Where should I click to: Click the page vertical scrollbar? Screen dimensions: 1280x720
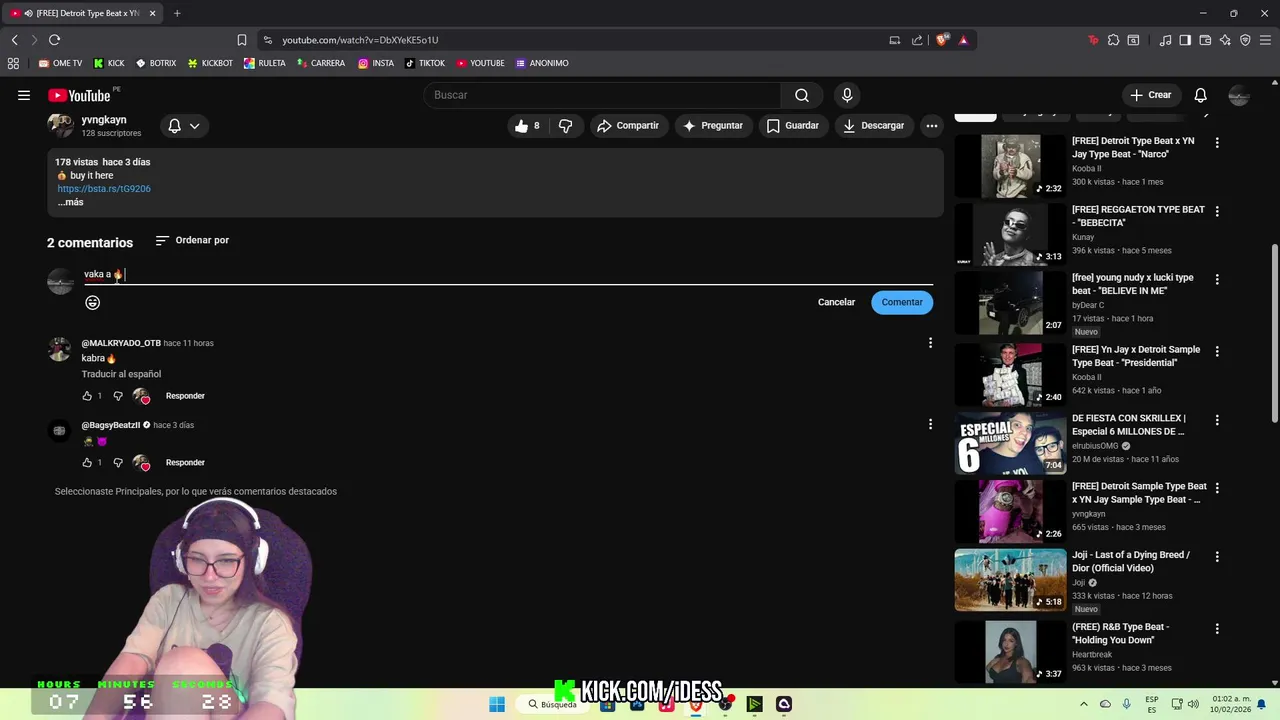(x=1274, y=332)
